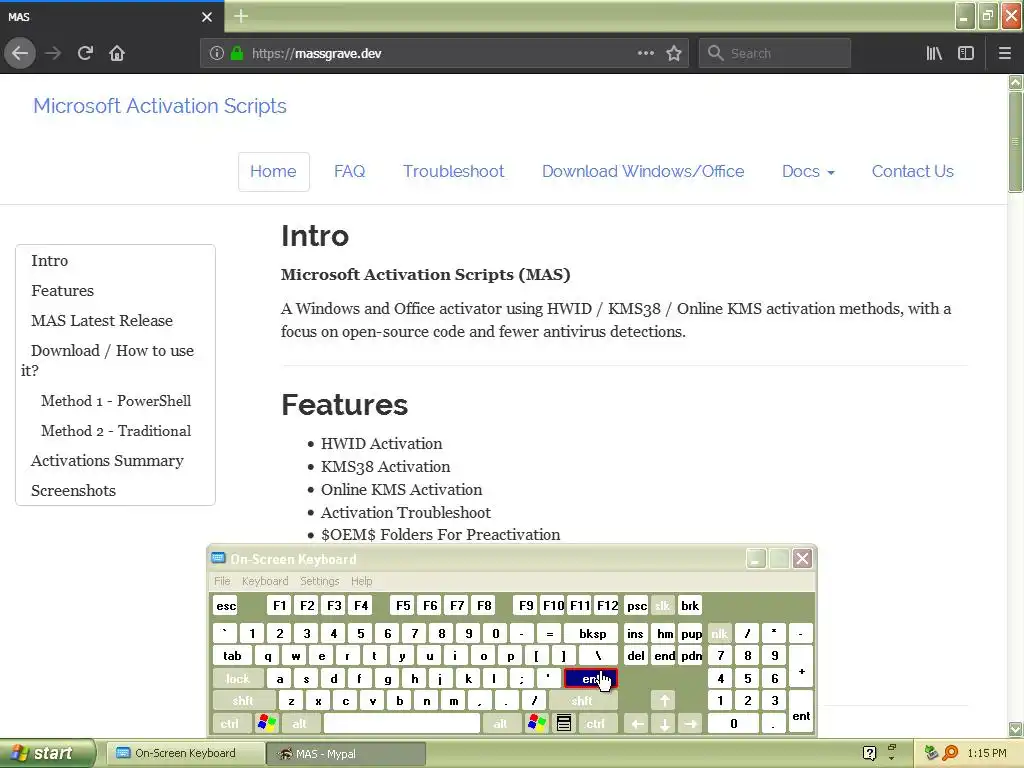
Task: Click the massgrave.dev address bar URL
Action: [316, 54]
